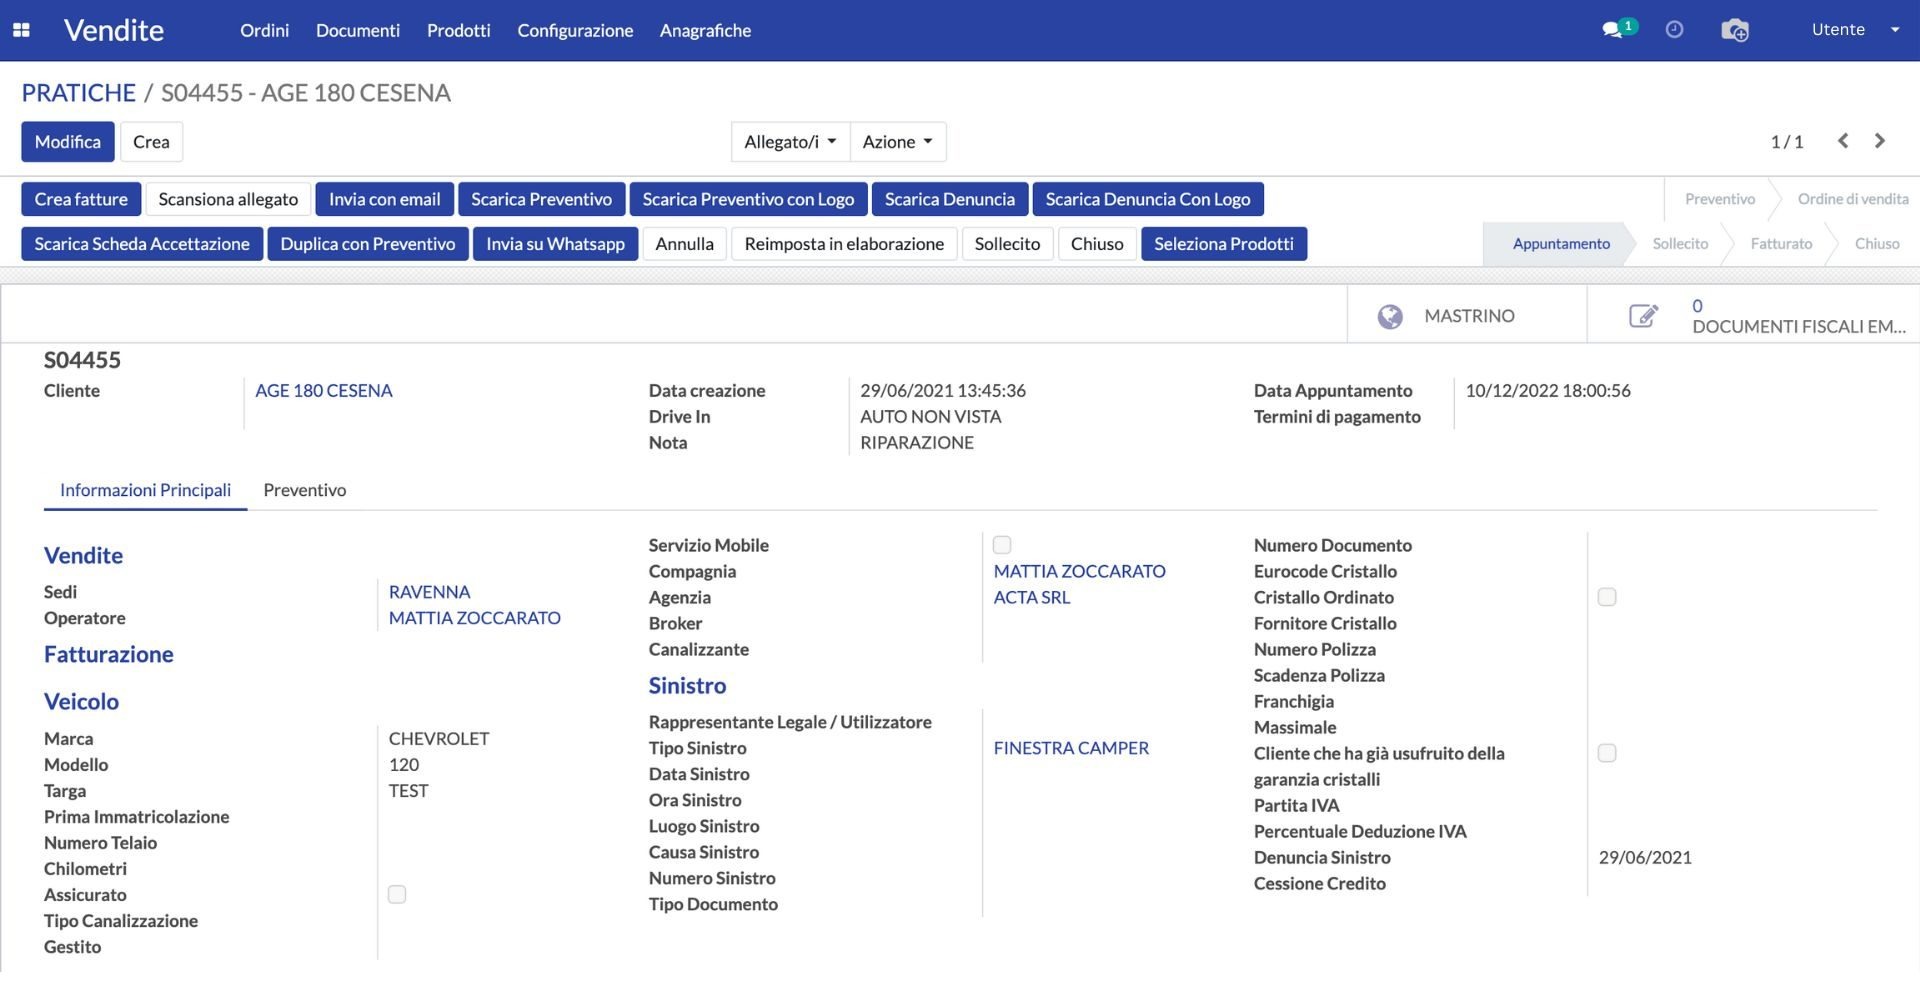This screenshot has height=988, width=1920.
Task: Click the camera screenshot capture icon
Action: 1735,30
